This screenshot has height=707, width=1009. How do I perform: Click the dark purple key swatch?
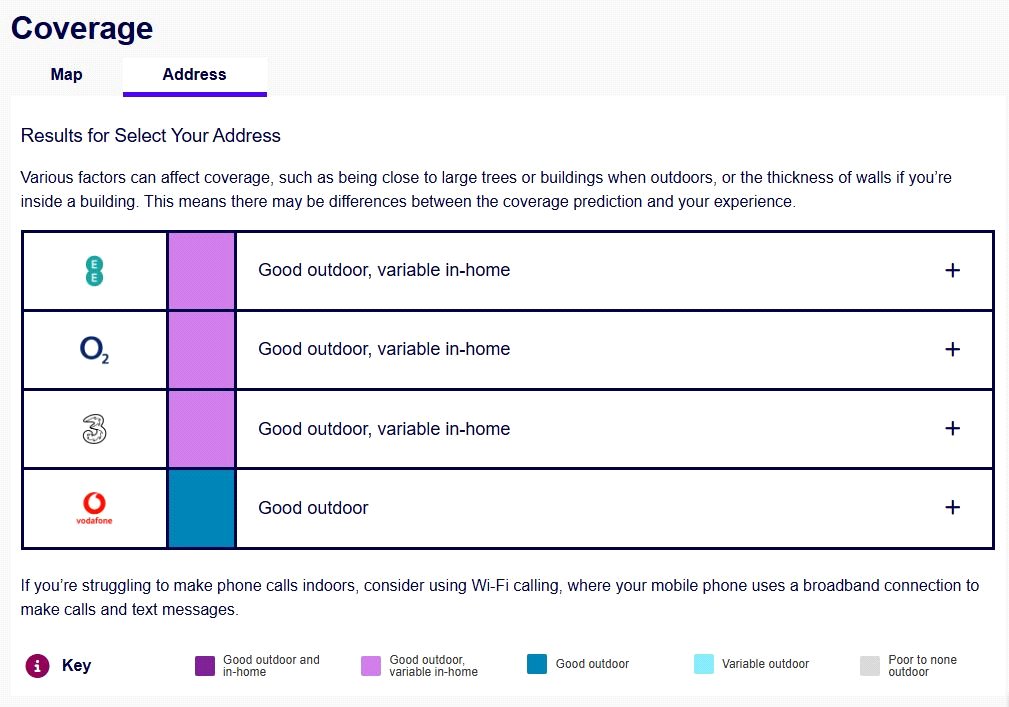[205, 665]
